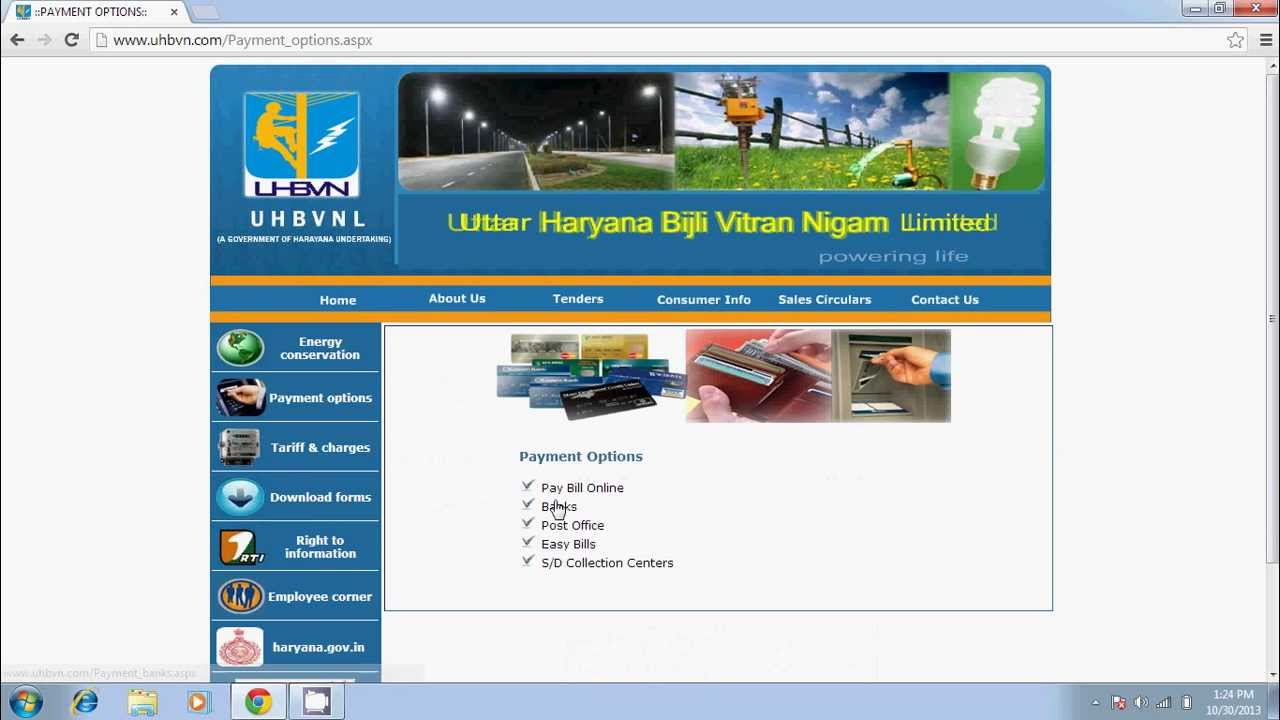1280x720 pixels.
Task: Go back using the browser back arrow
Action: tap(17, 40)
